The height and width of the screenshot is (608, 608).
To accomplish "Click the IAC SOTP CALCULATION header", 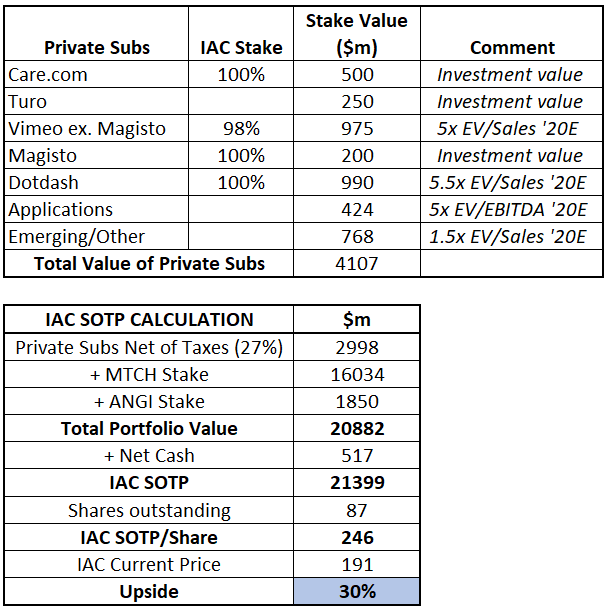I will pos(149,319).
